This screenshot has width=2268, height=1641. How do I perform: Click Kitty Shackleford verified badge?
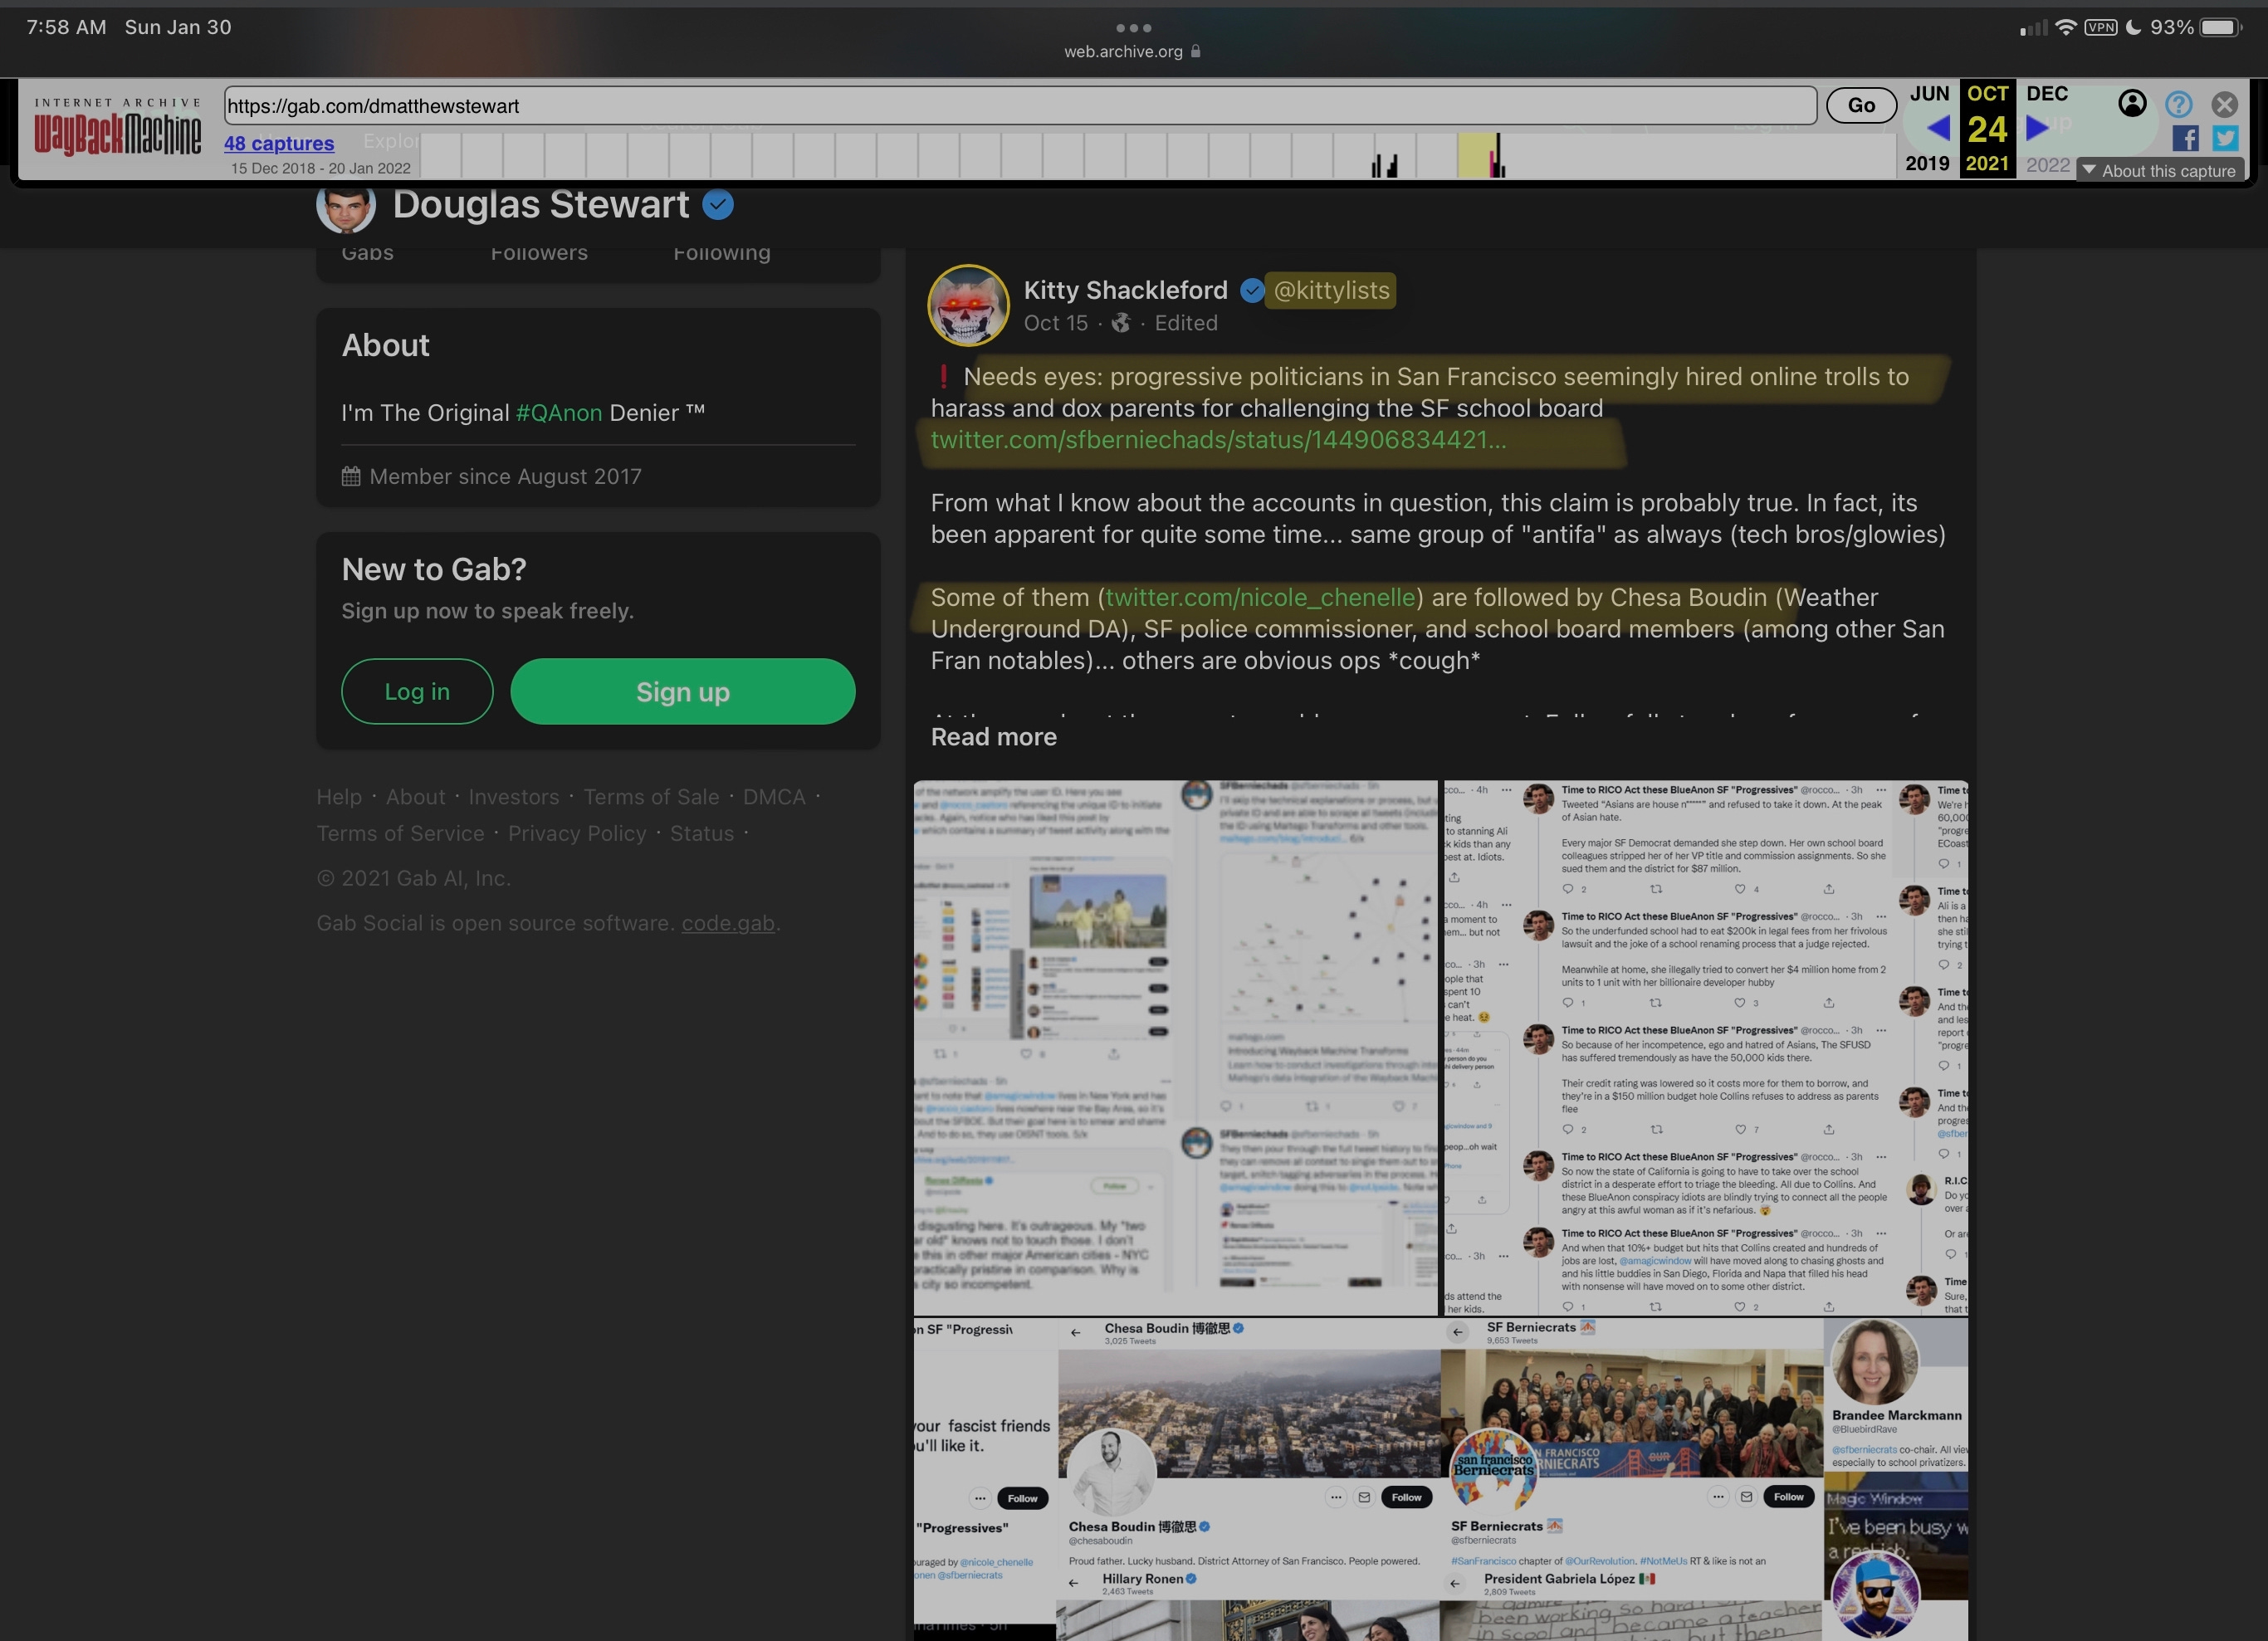pyautogui.click(x=1252, y=290)
